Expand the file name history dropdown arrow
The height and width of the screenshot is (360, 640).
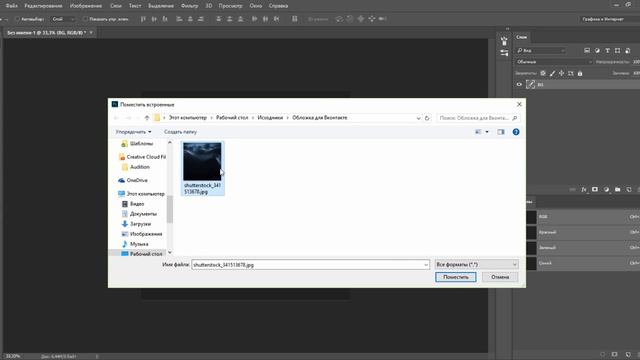(426, 264)
